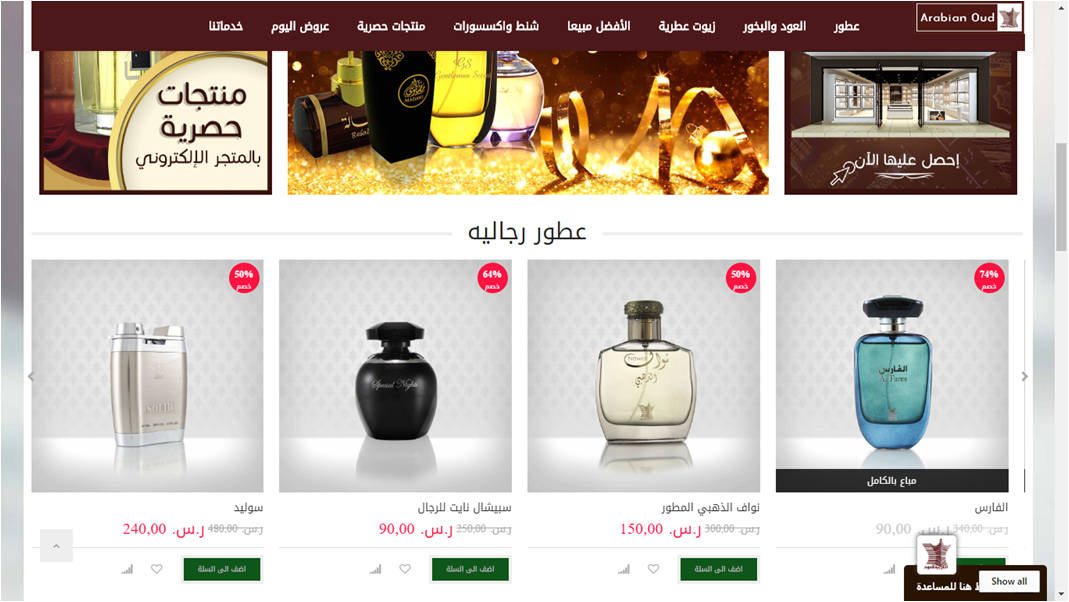
Task: Add نواف الذهبي المطور to cart
Action: pyautogui.click(x=718, y=569)
